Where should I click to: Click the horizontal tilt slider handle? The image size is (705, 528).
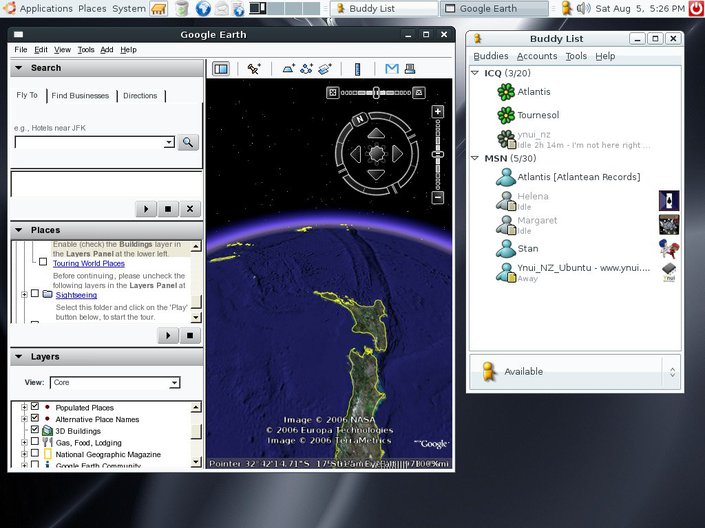pos(376,93)
